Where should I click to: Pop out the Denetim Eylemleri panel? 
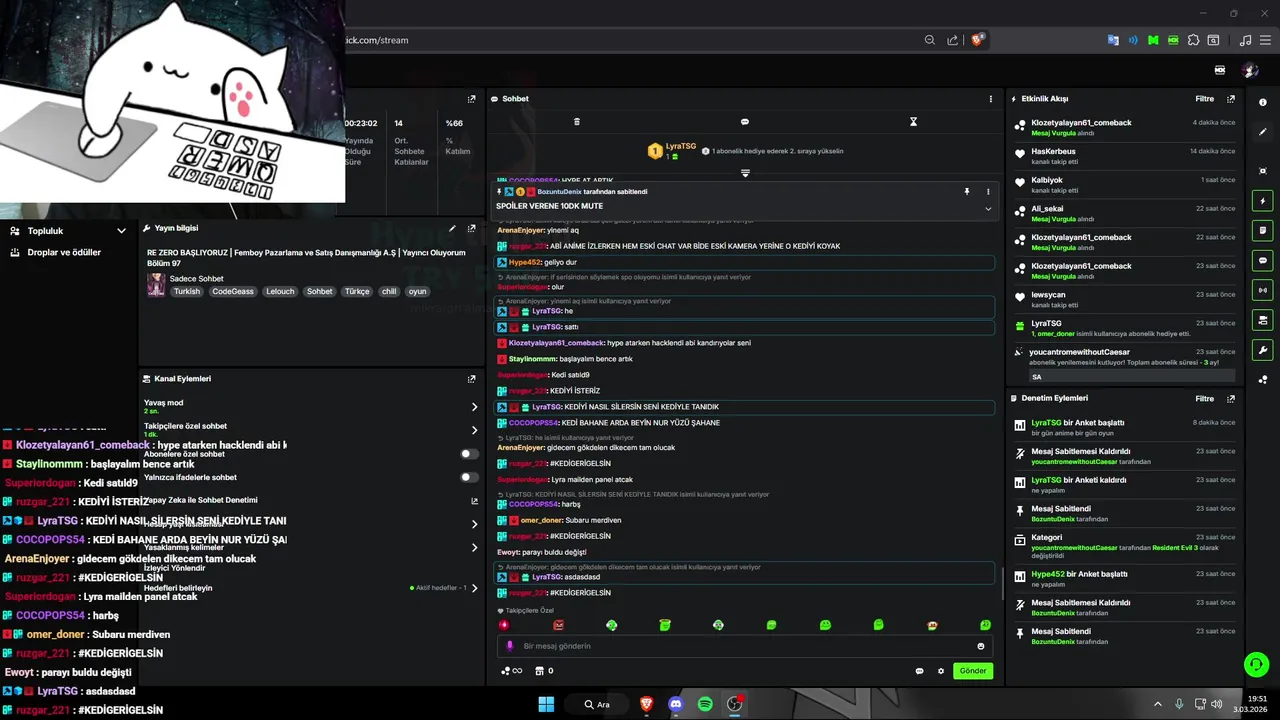point(1231,398)
